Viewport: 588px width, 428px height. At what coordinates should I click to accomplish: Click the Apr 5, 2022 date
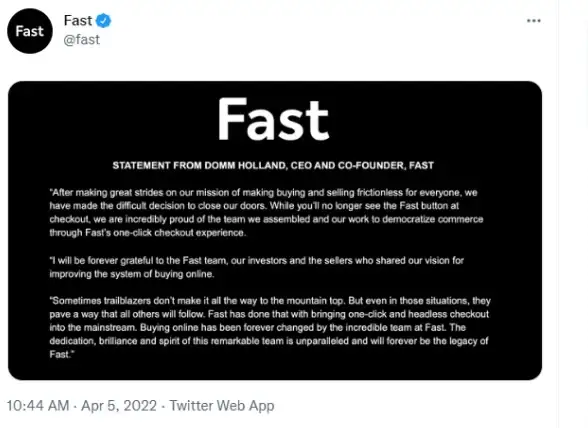(119, 405)
